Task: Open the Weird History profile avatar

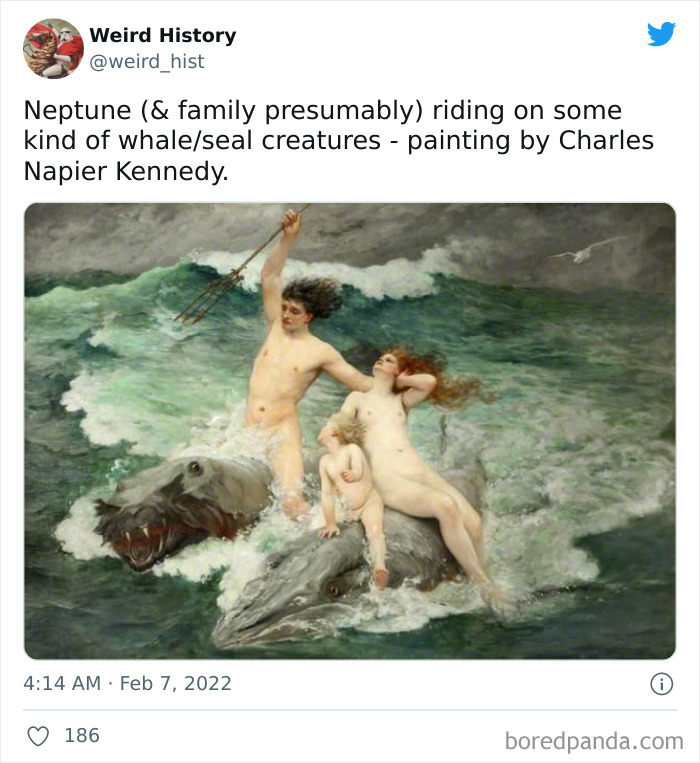Action: point(53,48)
